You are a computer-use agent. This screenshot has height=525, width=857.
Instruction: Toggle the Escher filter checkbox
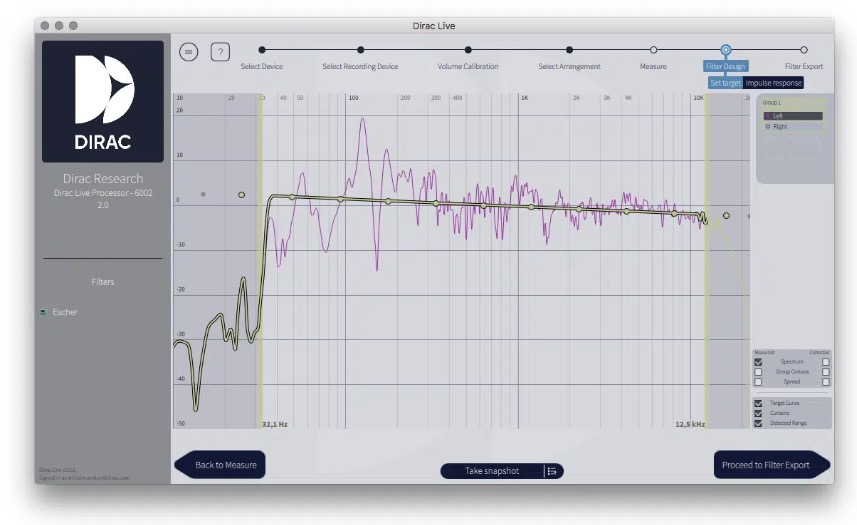tap(43, 312)
